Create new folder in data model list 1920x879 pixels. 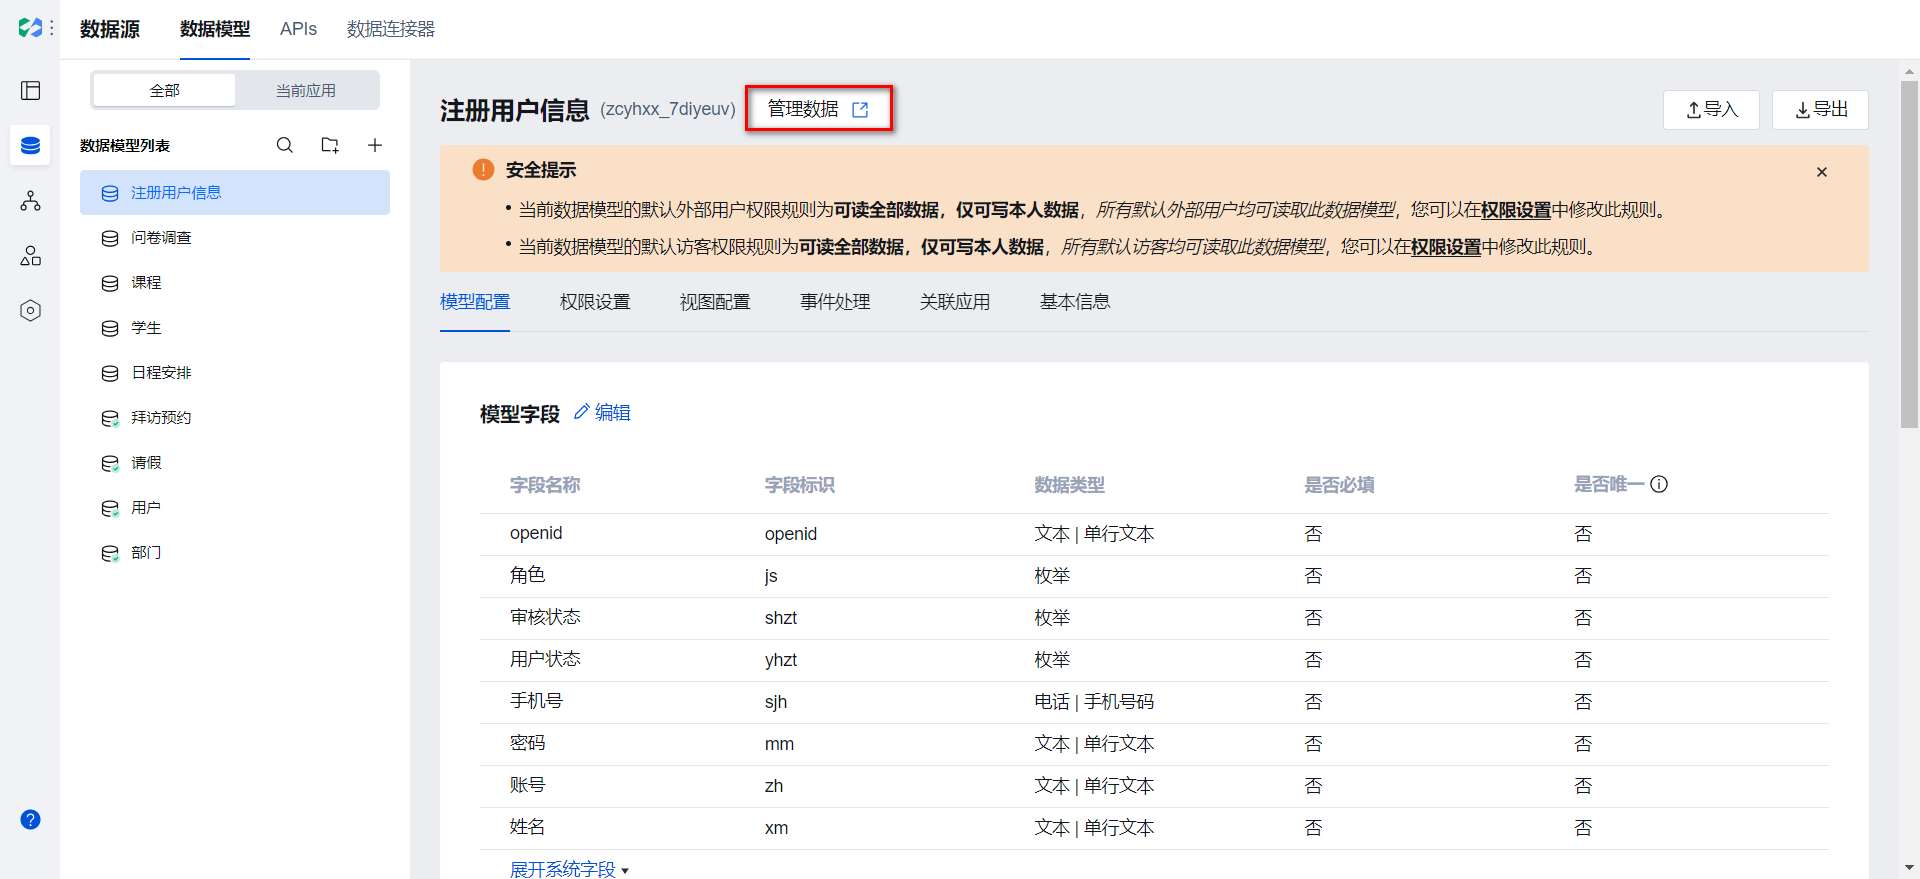click(330, 145)
